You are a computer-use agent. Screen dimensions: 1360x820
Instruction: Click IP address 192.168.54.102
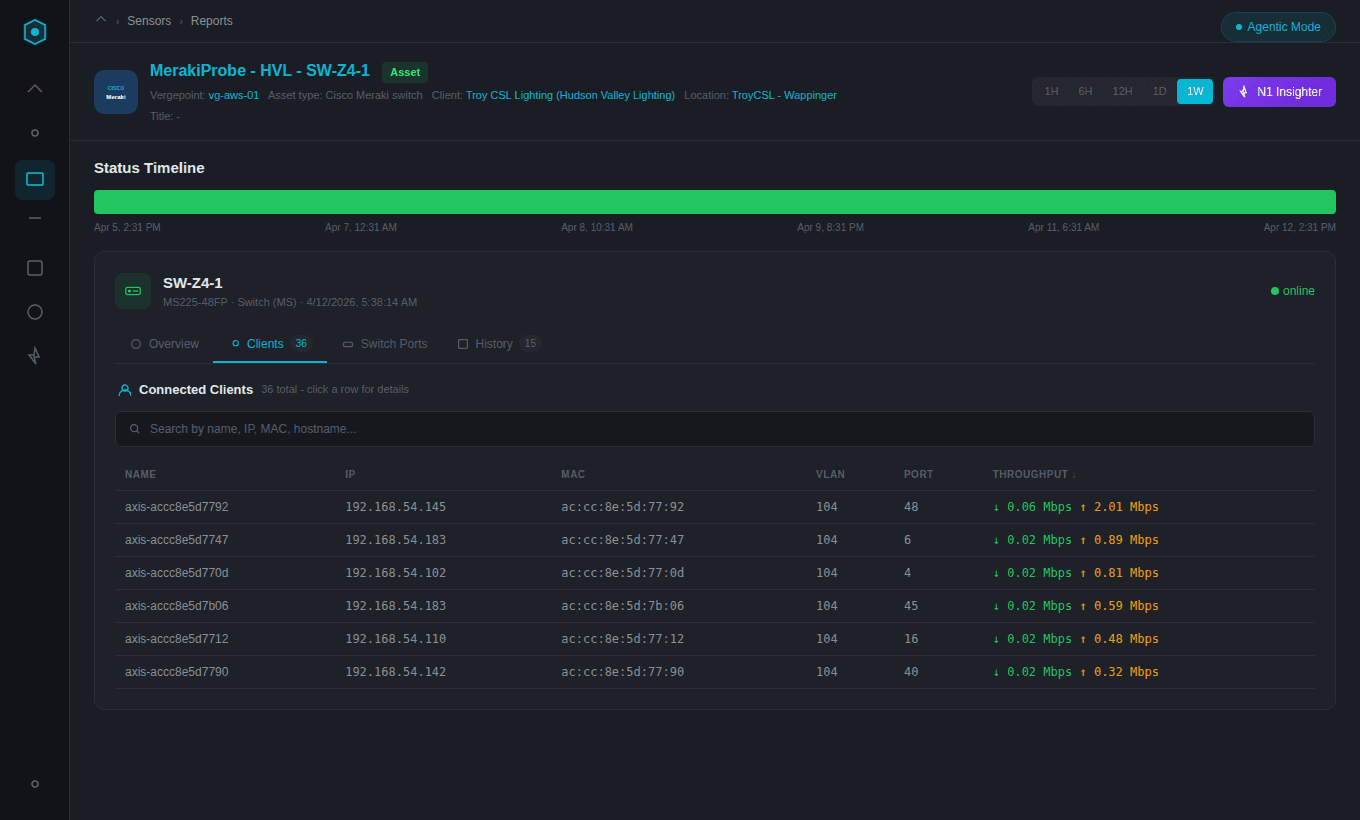(396, 573)
